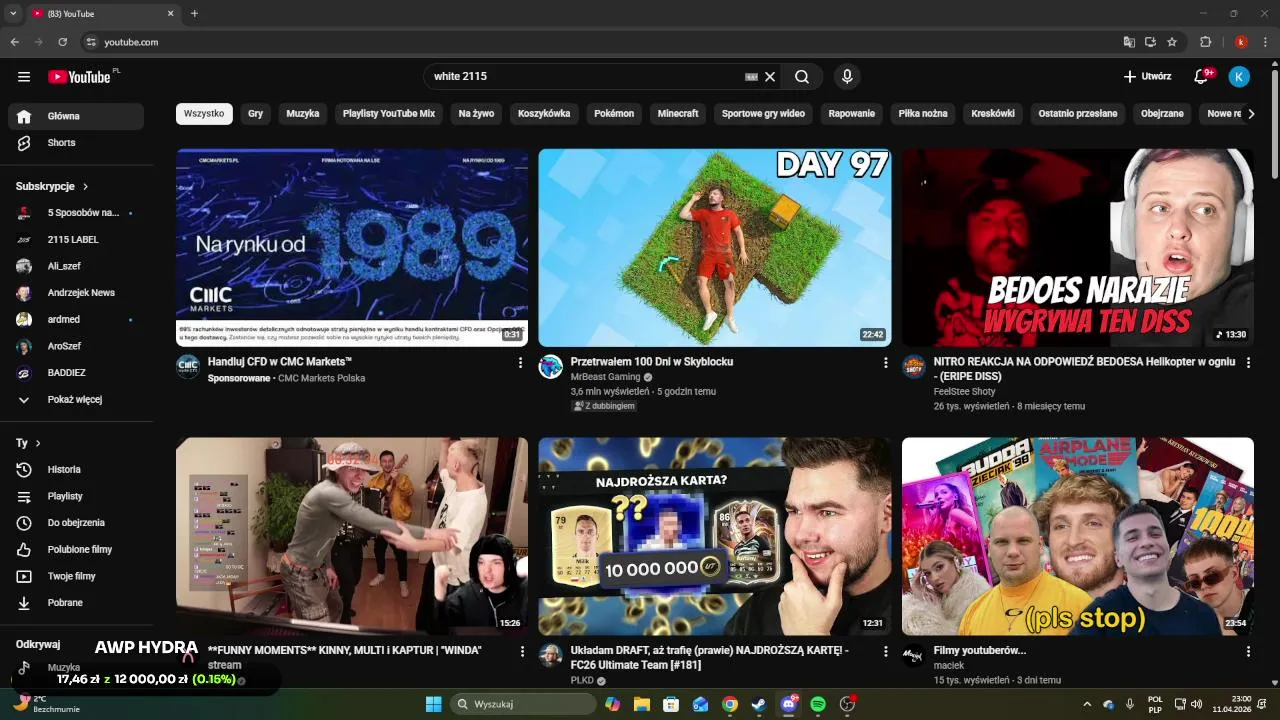Open options for NITRO REAKCJA video
The height and width of the screenshot is (720, 1280).
[1248, 363]
